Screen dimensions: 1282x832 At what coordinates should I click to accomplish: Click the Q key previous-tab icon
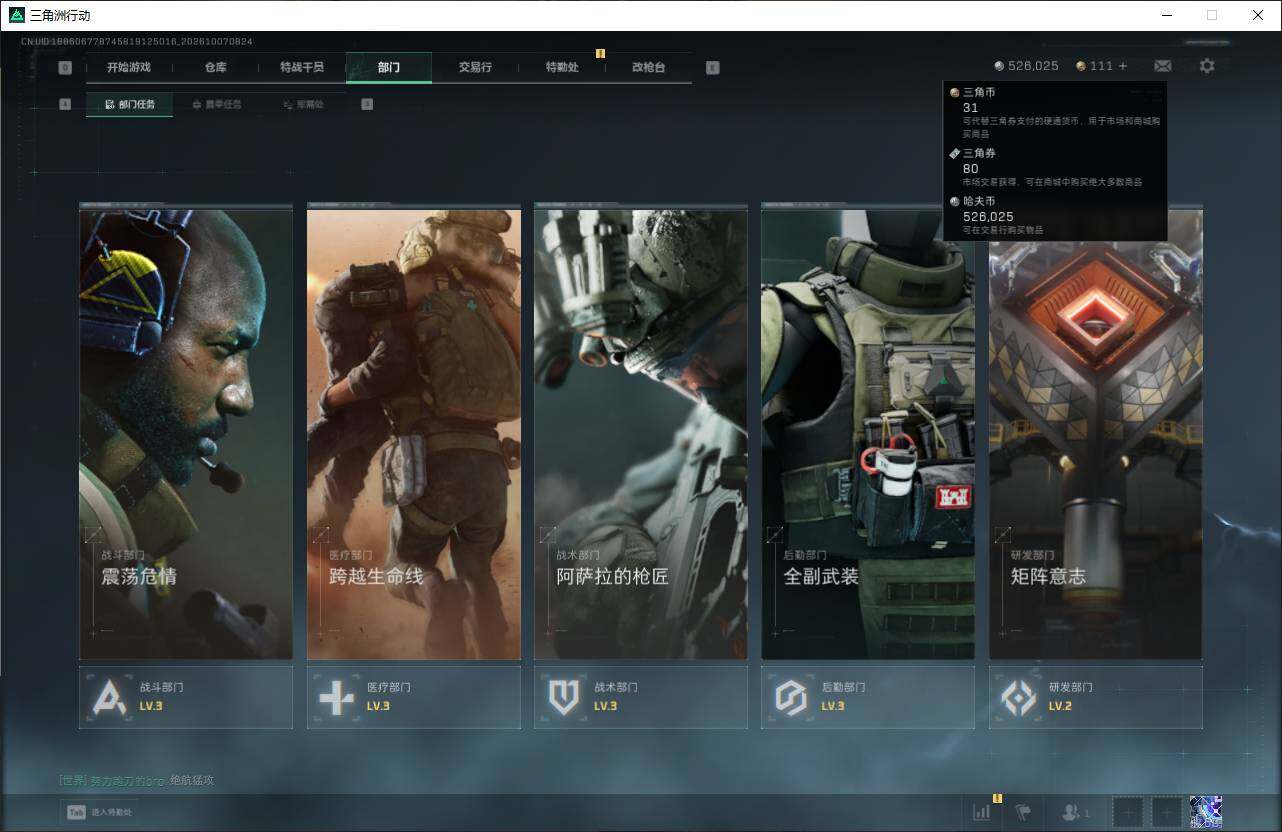[x=65, y=68]
